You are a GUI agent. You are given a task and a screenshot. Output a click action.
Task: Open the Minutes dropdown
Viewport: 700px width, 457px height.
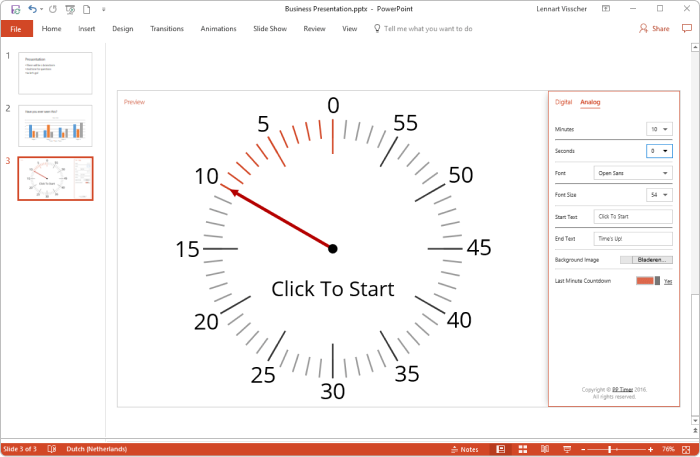(659, 129)
